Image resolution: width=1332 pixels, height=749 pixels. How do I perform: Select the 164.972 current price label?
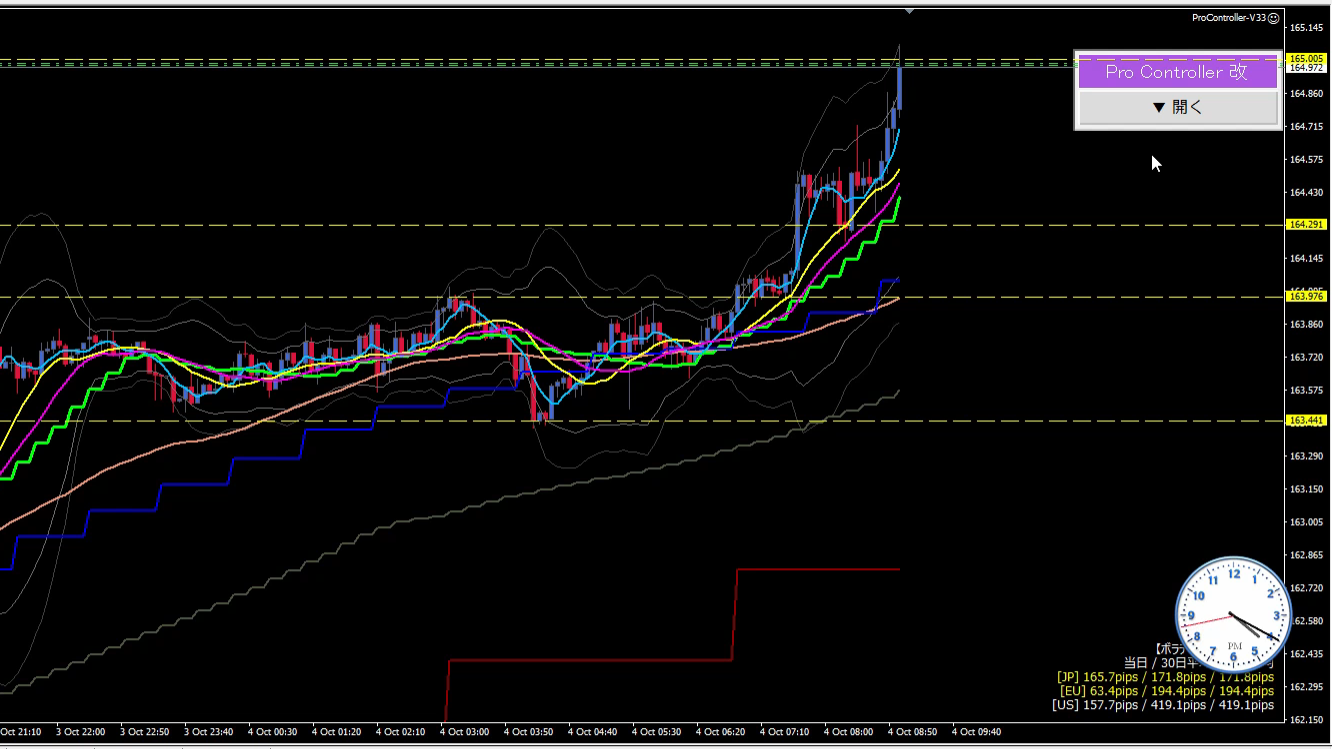(1307, 68)
